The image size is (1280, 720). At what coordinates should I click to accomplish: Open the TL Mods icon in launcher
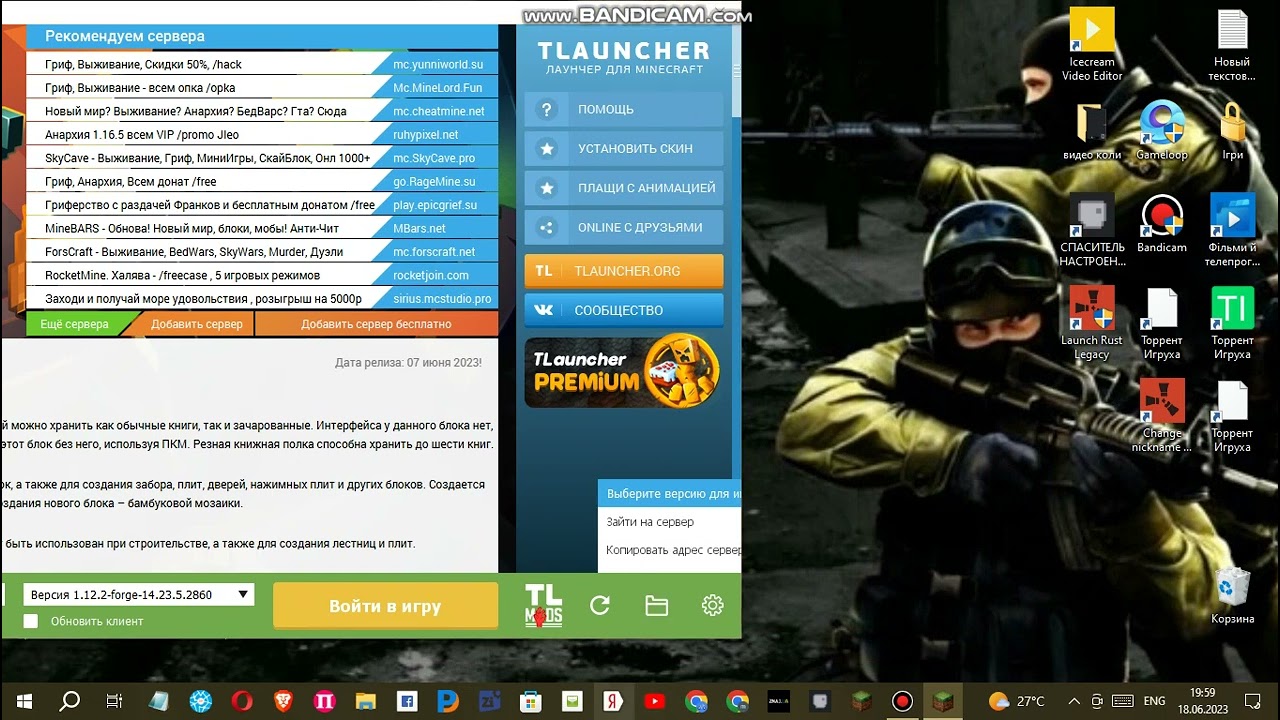(x=543, y=605)
